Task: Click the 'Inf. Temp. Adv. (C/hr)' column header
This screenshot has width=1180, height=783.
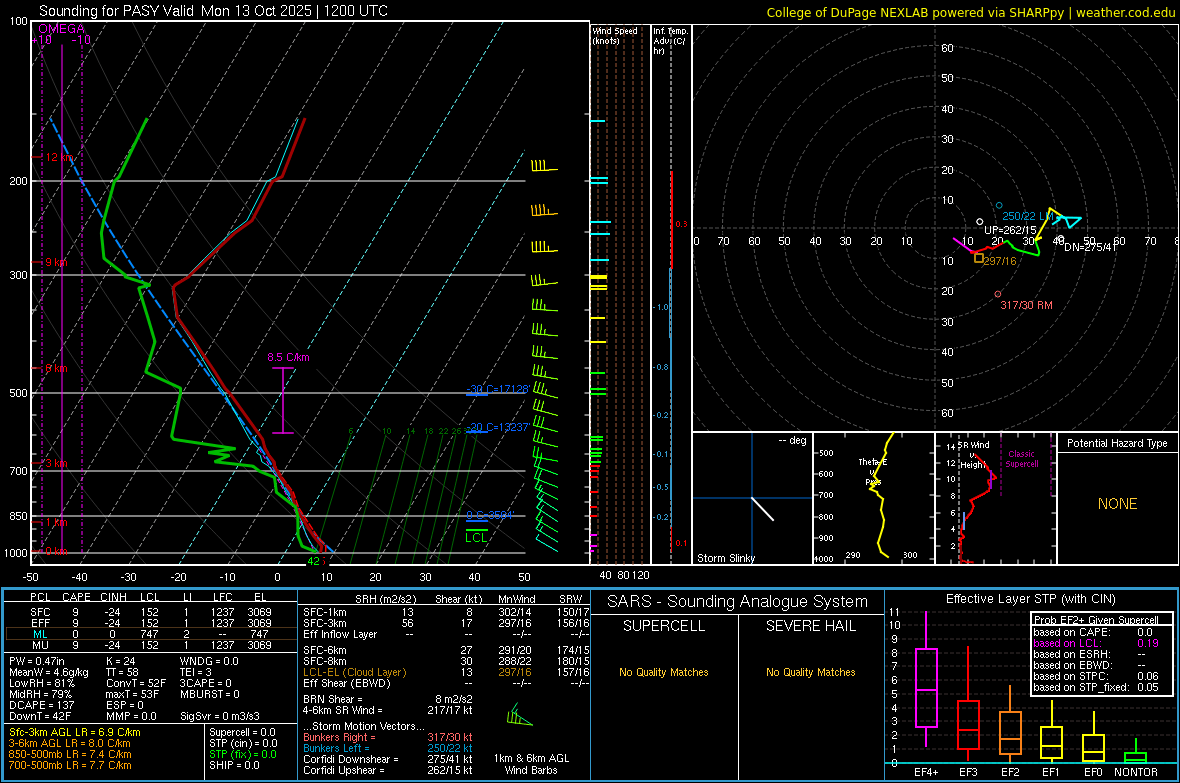Action: (670, 41)
